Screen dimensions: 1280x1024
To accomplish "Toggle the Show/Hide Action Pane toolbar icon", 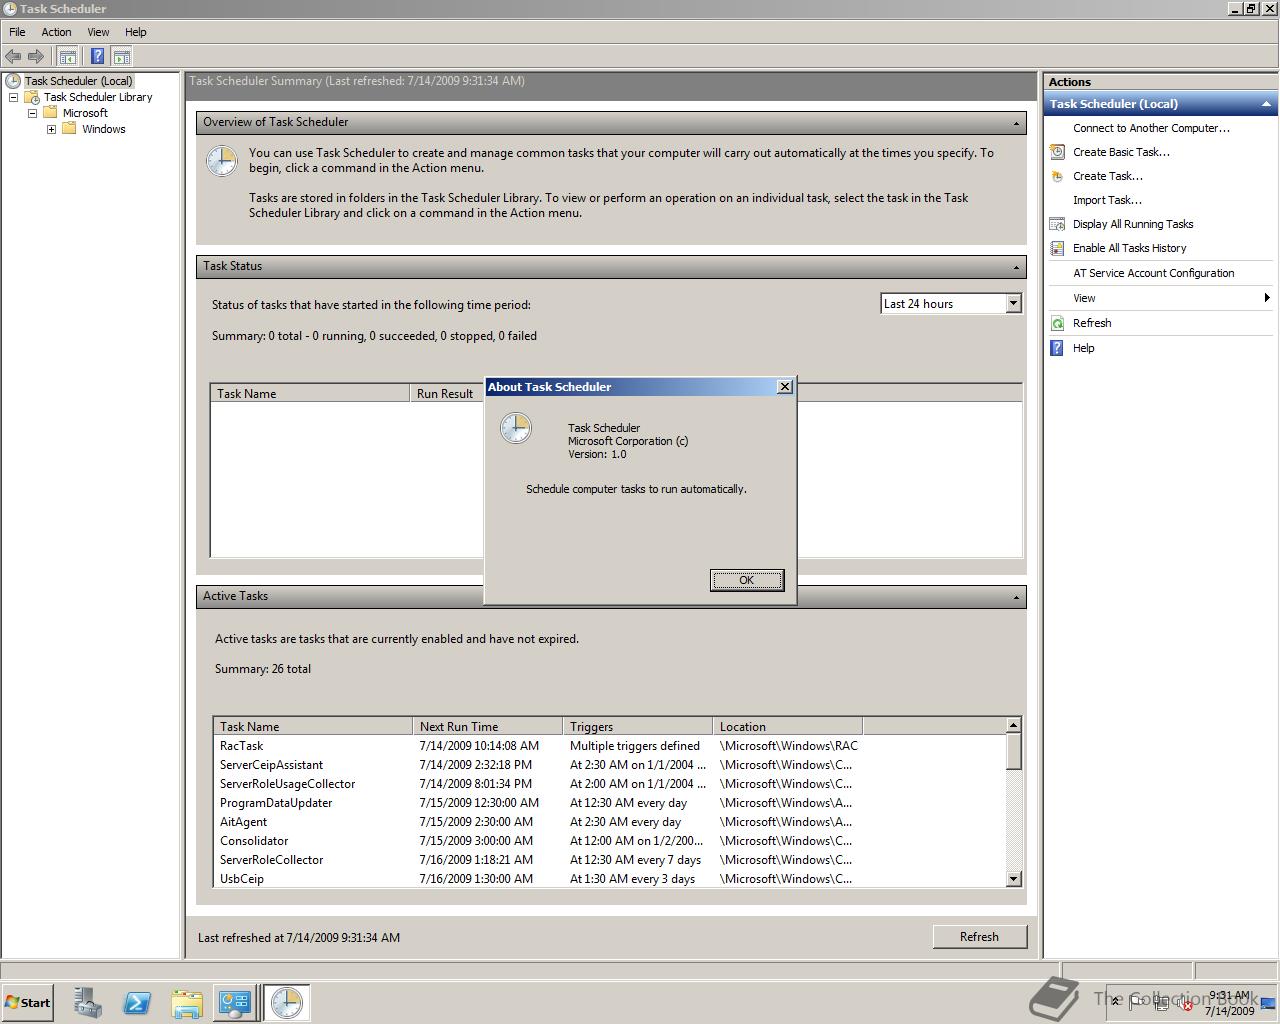I will pyautogui.click(x=121, y=57).
